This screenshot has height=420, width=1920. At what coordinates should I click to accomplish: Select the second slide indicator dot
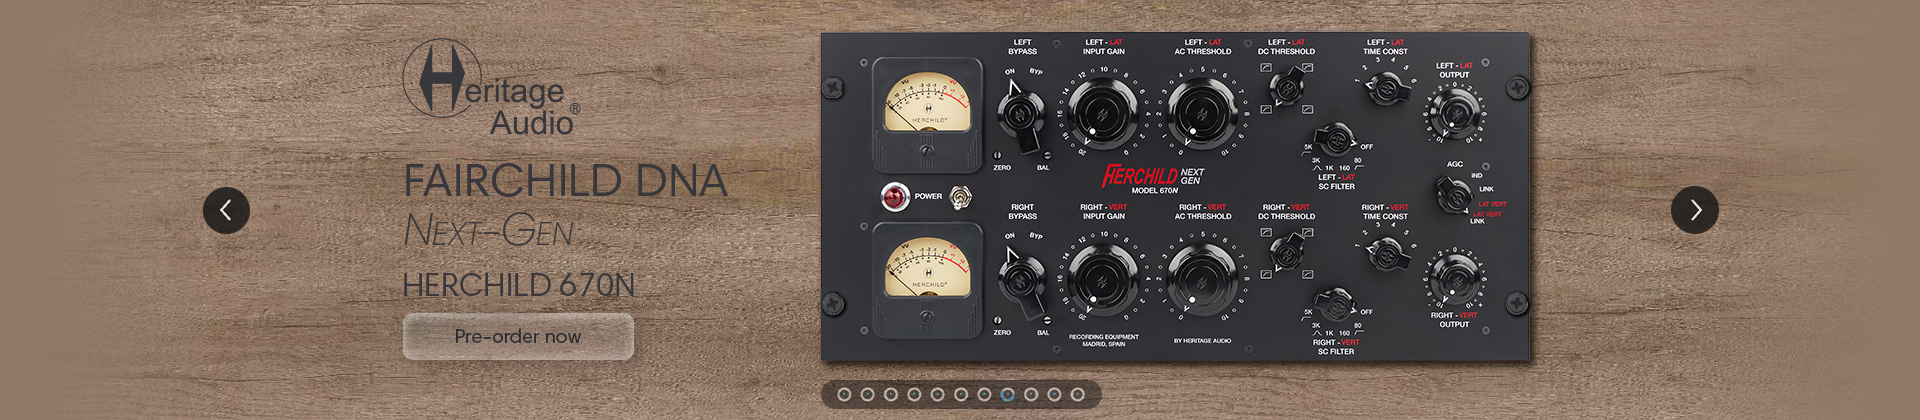[867, 395]
